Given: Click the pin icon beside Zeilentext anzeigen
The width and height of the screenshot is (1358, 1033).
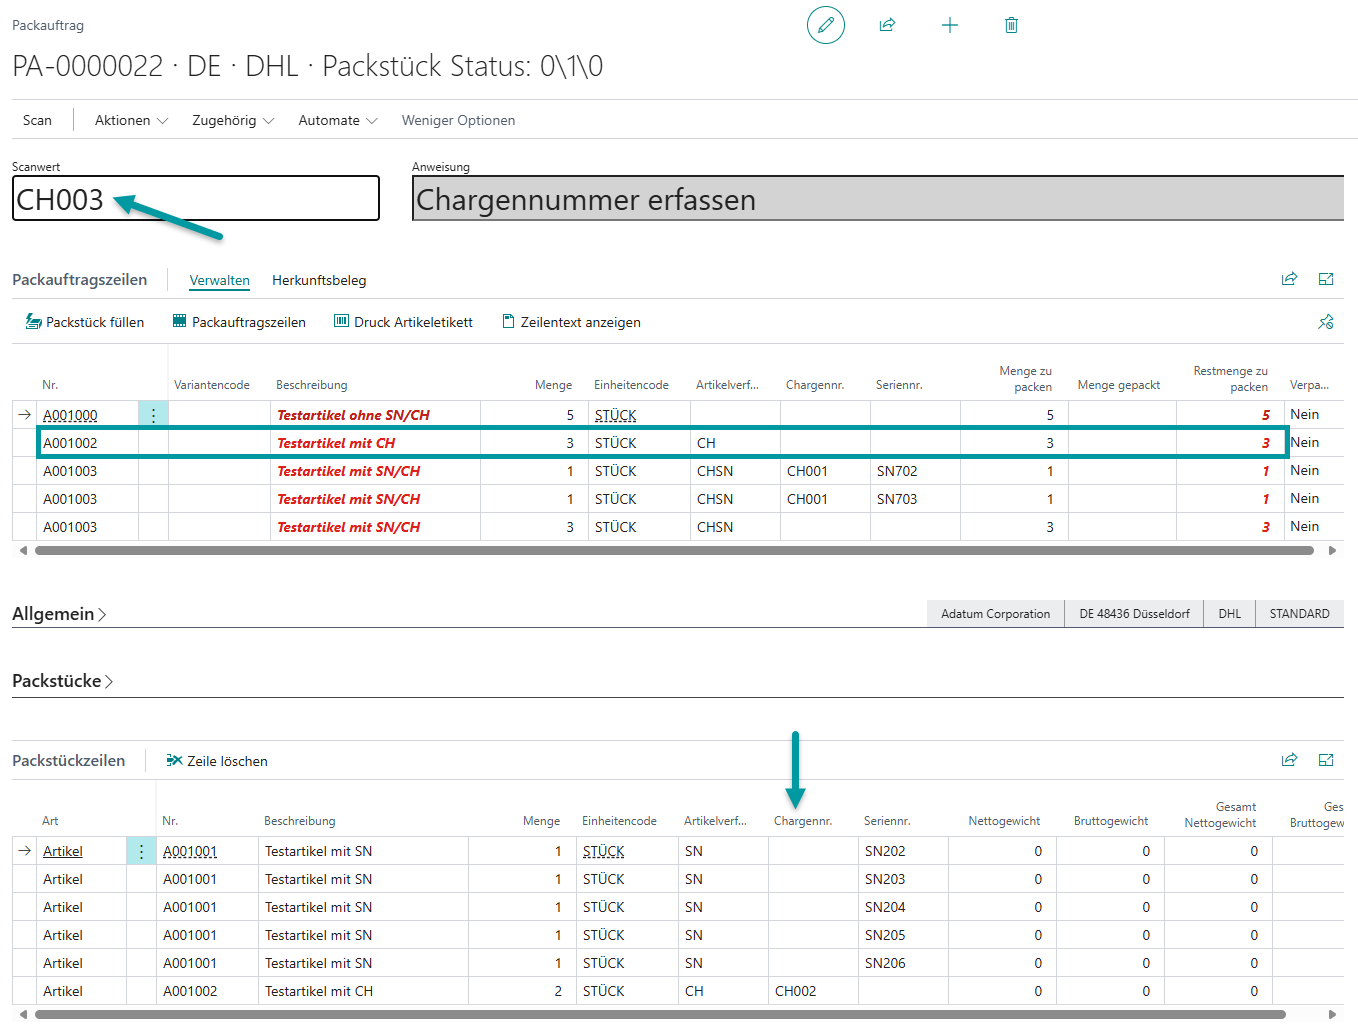Looking at the screenshot, I should point(1326,322).
